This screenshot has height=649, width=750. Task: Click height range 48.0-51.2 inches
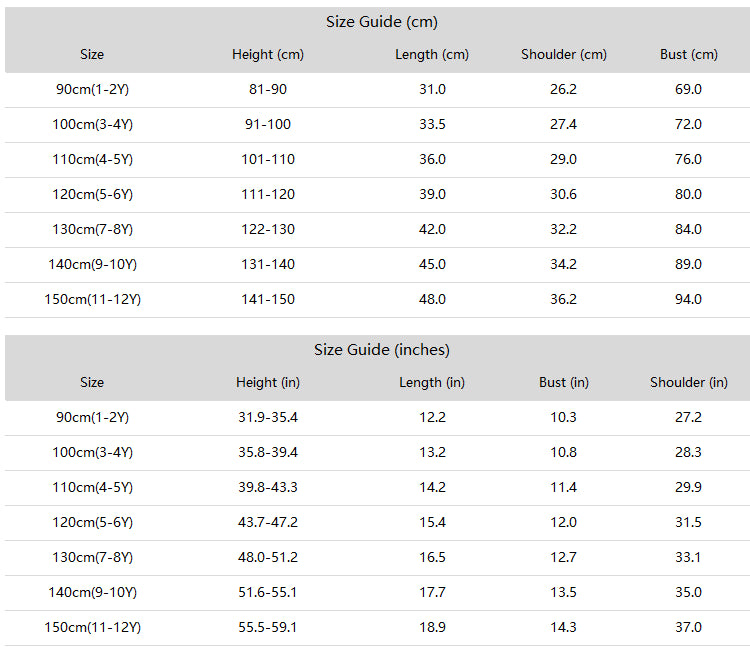[x=267, y=558]
